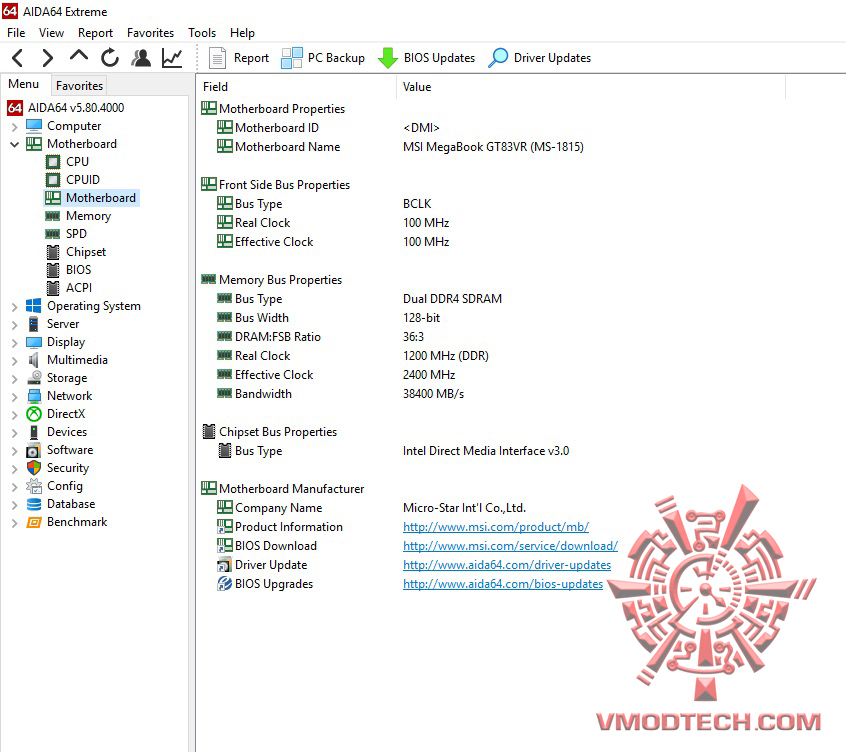Go forward with the right arrow button
Viewport: 846px width, 752px height.
coord(47,58)
